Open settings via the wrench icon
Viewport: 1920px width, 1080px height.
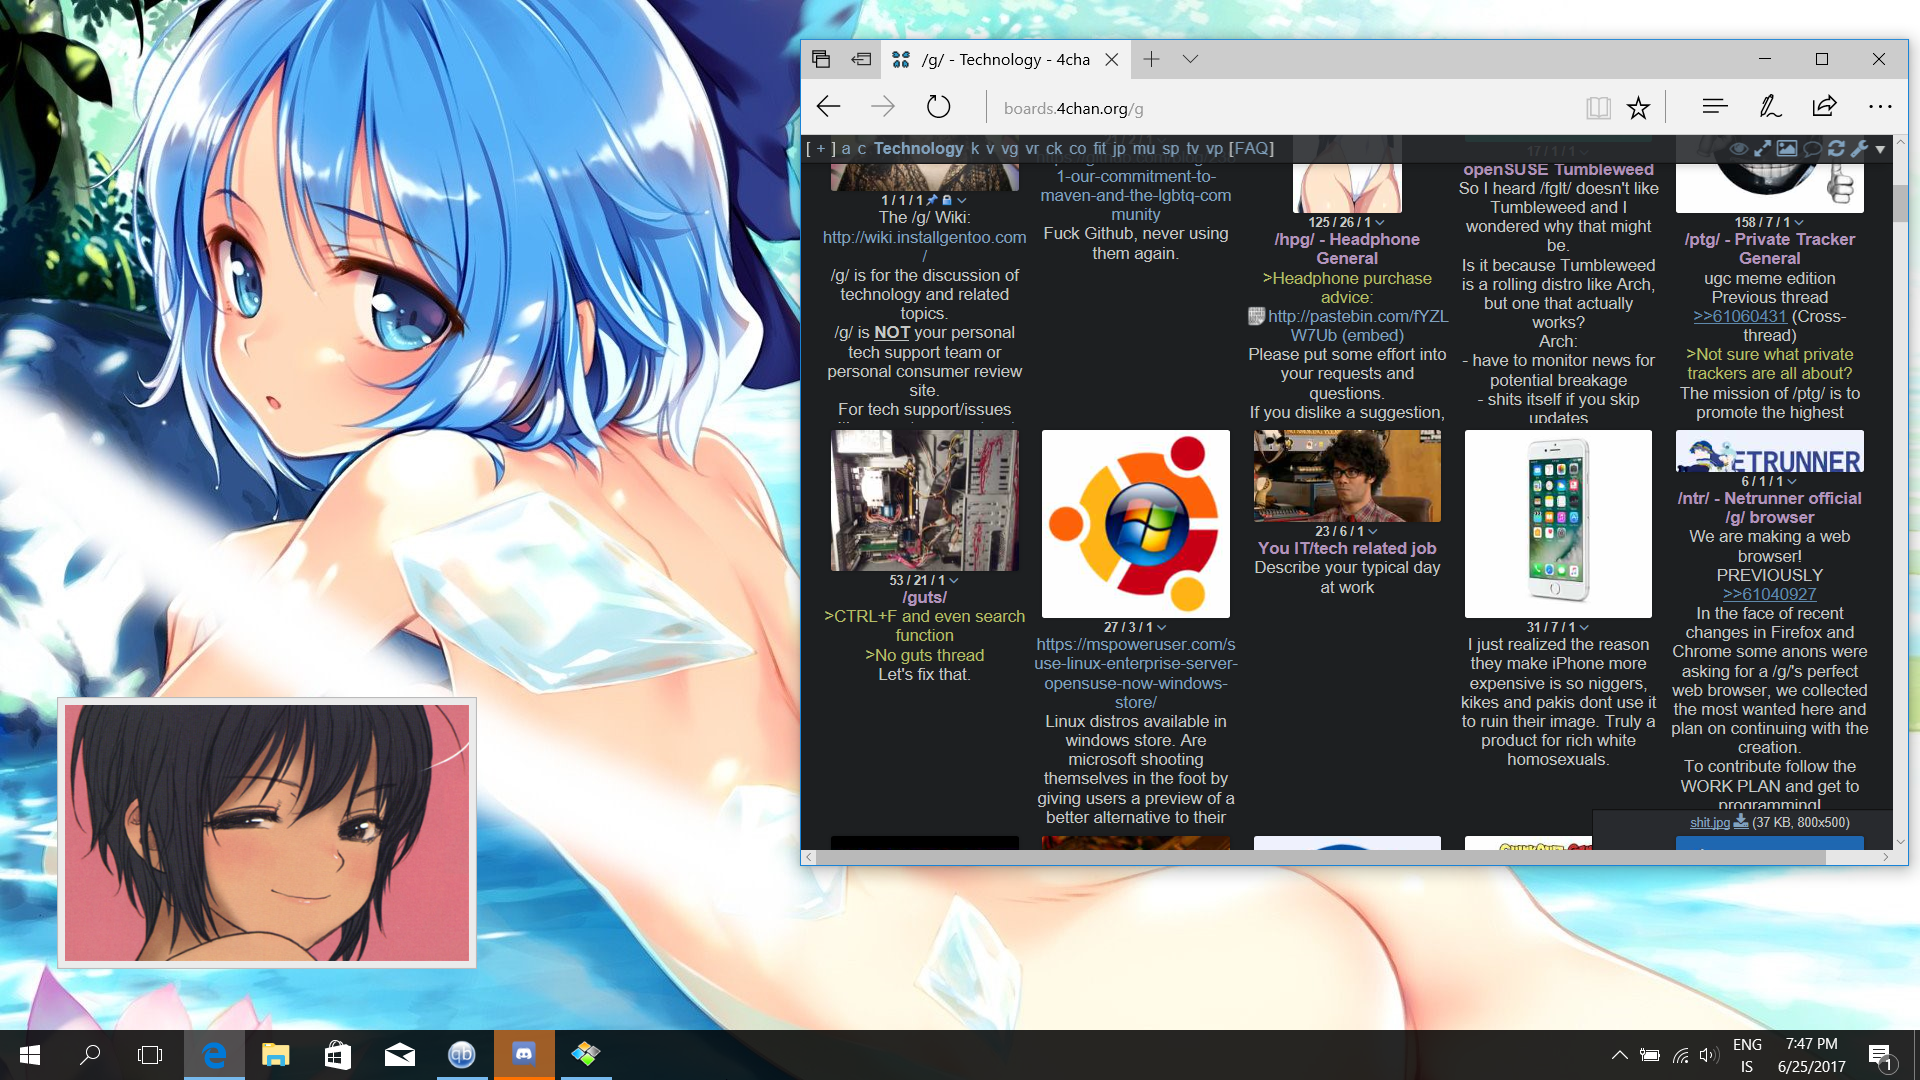1859,148
